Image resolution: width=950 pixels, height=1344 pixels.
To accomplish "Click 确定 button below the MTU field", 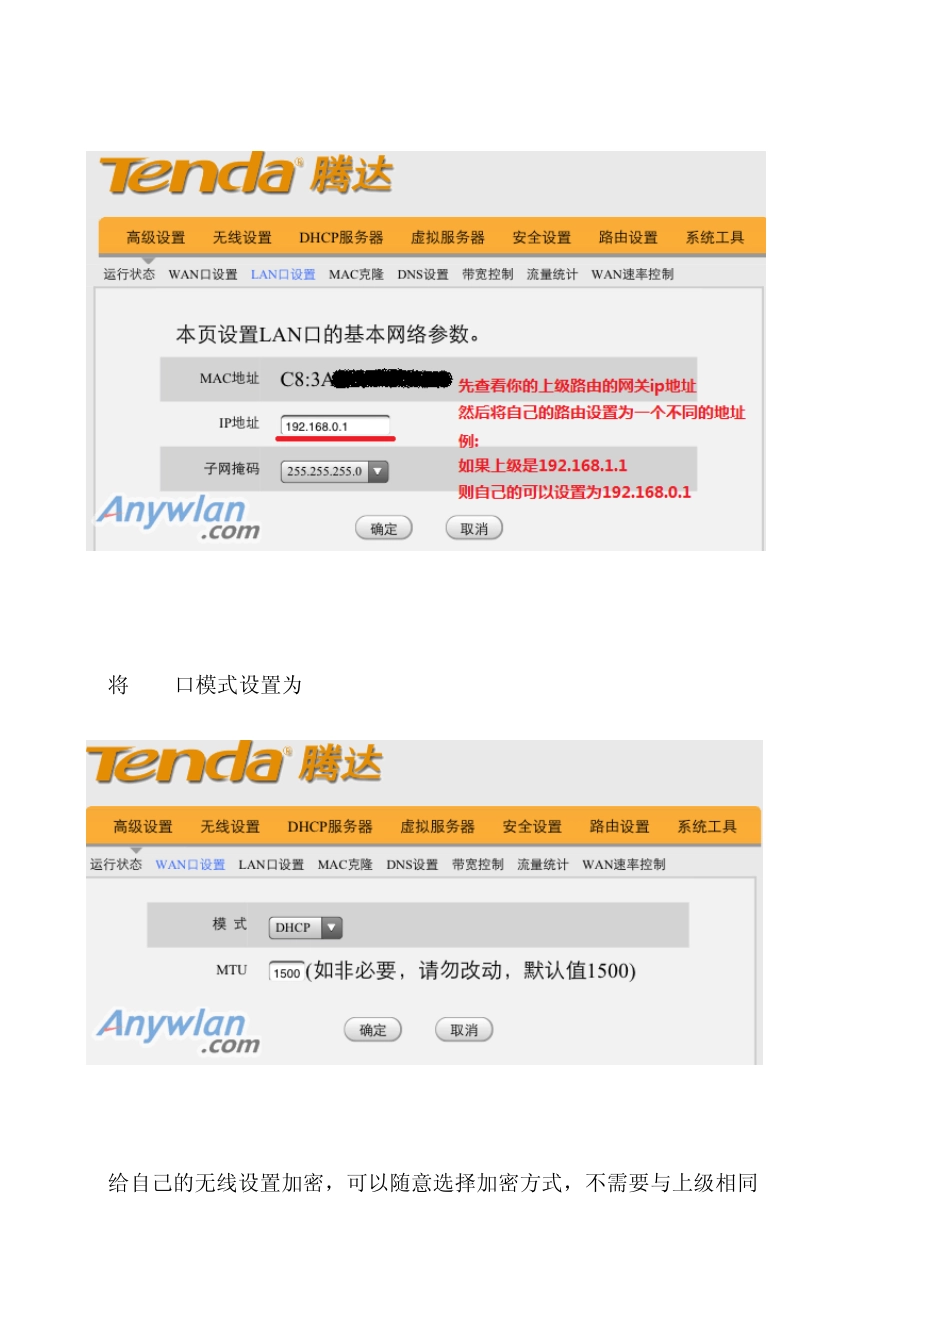I will [373, 1030].
